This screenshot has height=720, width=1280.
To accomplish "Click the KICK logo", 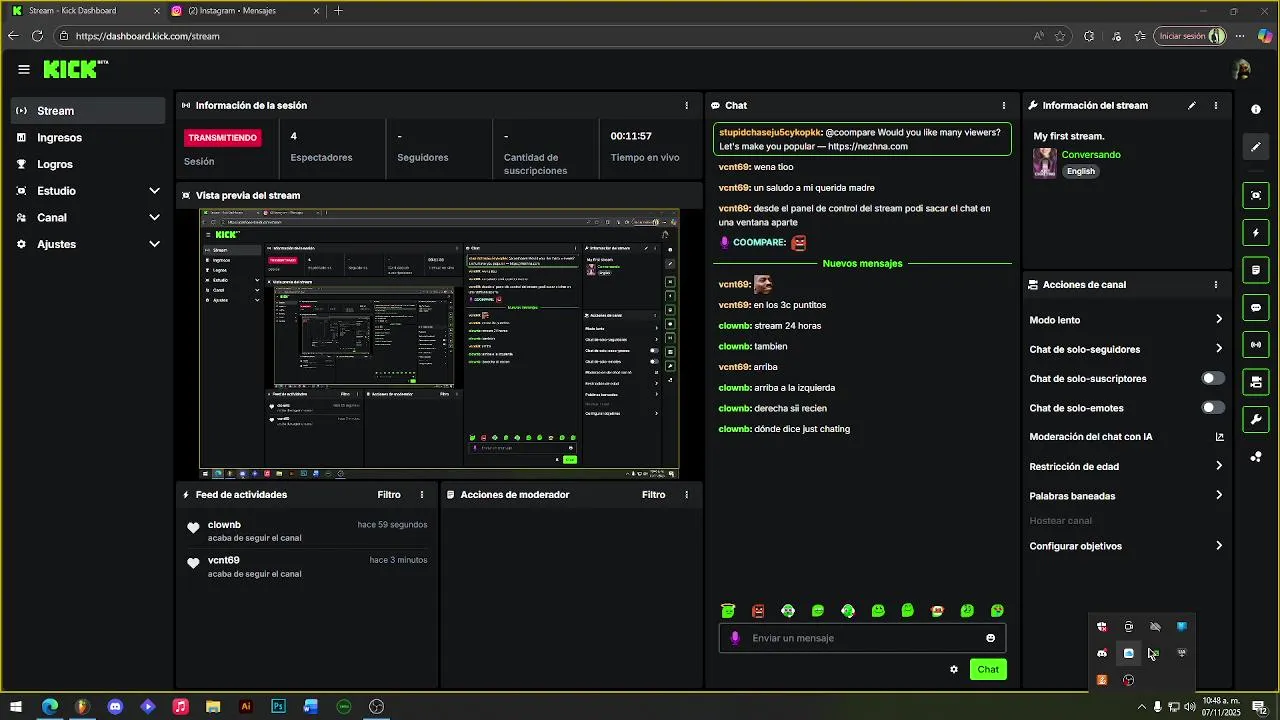I will 75,69.
